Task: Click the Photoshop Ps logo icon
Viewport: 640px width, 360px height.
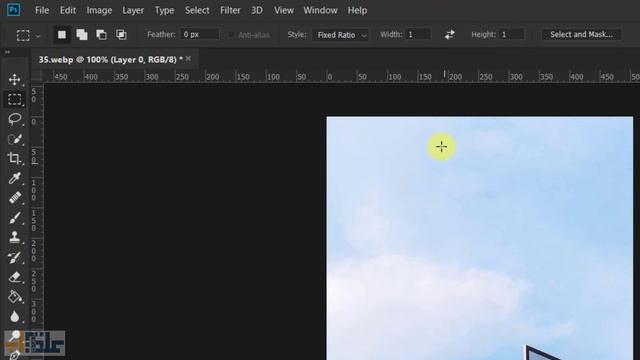Action: tap(13, 10)
